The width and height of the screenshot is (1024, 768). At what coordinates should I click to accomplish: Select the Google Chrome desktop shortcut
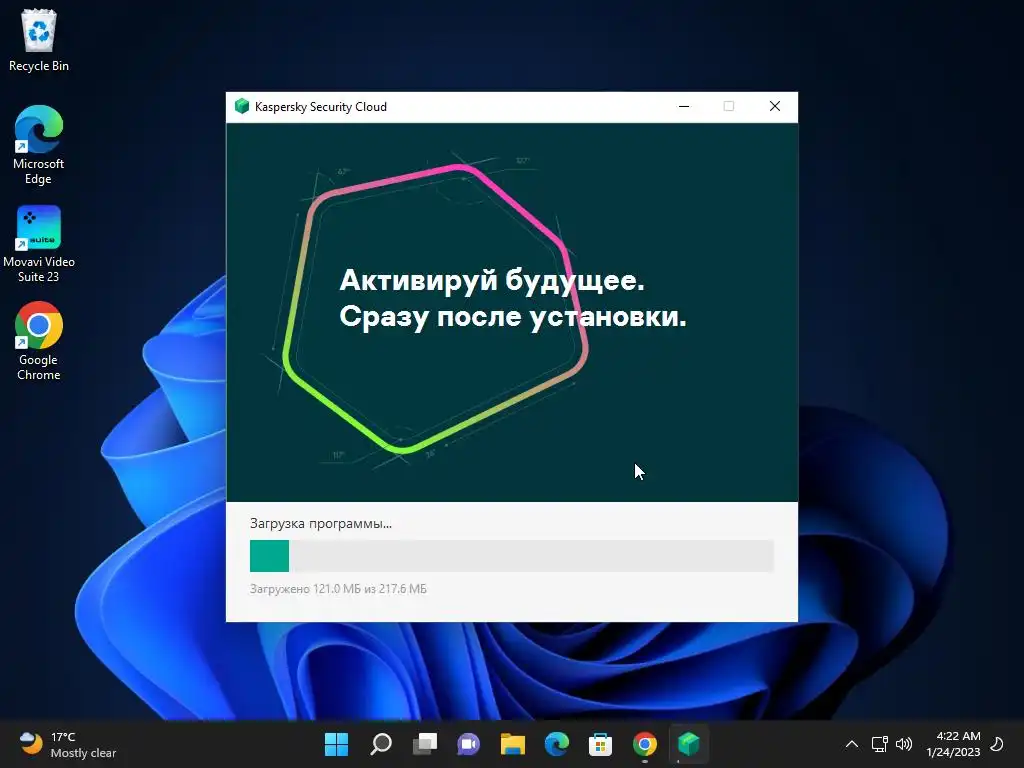coord(39,341)
